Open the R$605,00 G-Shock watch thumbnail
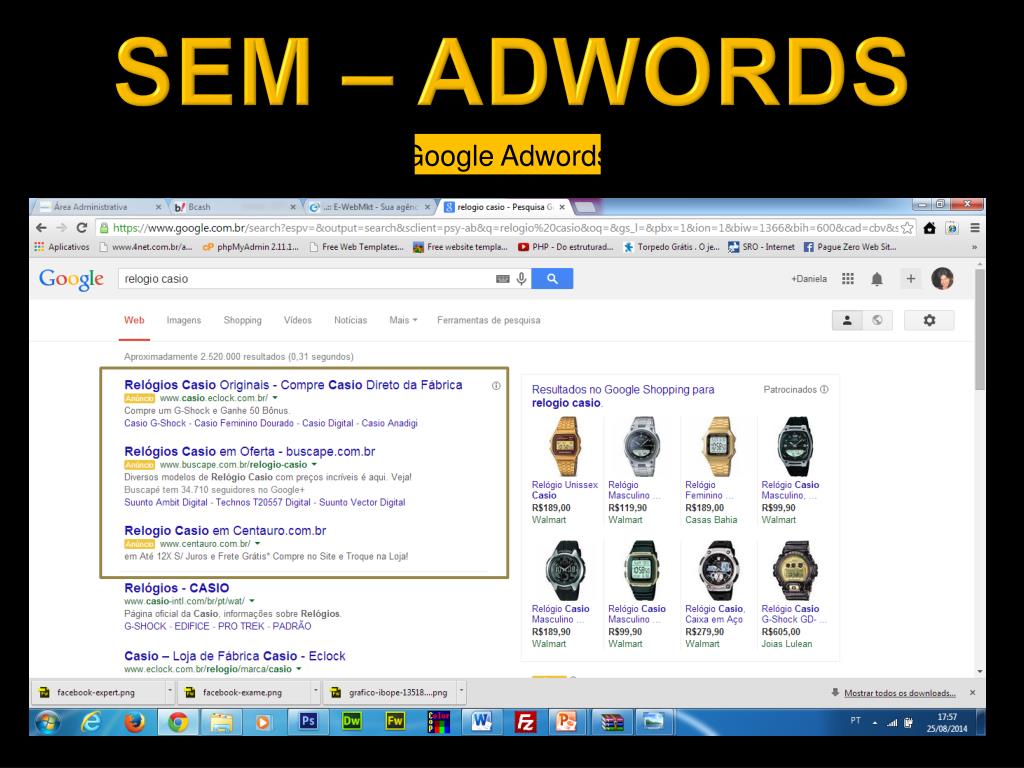Screen dimensions: 1024x768 click(x=794, y=571)
